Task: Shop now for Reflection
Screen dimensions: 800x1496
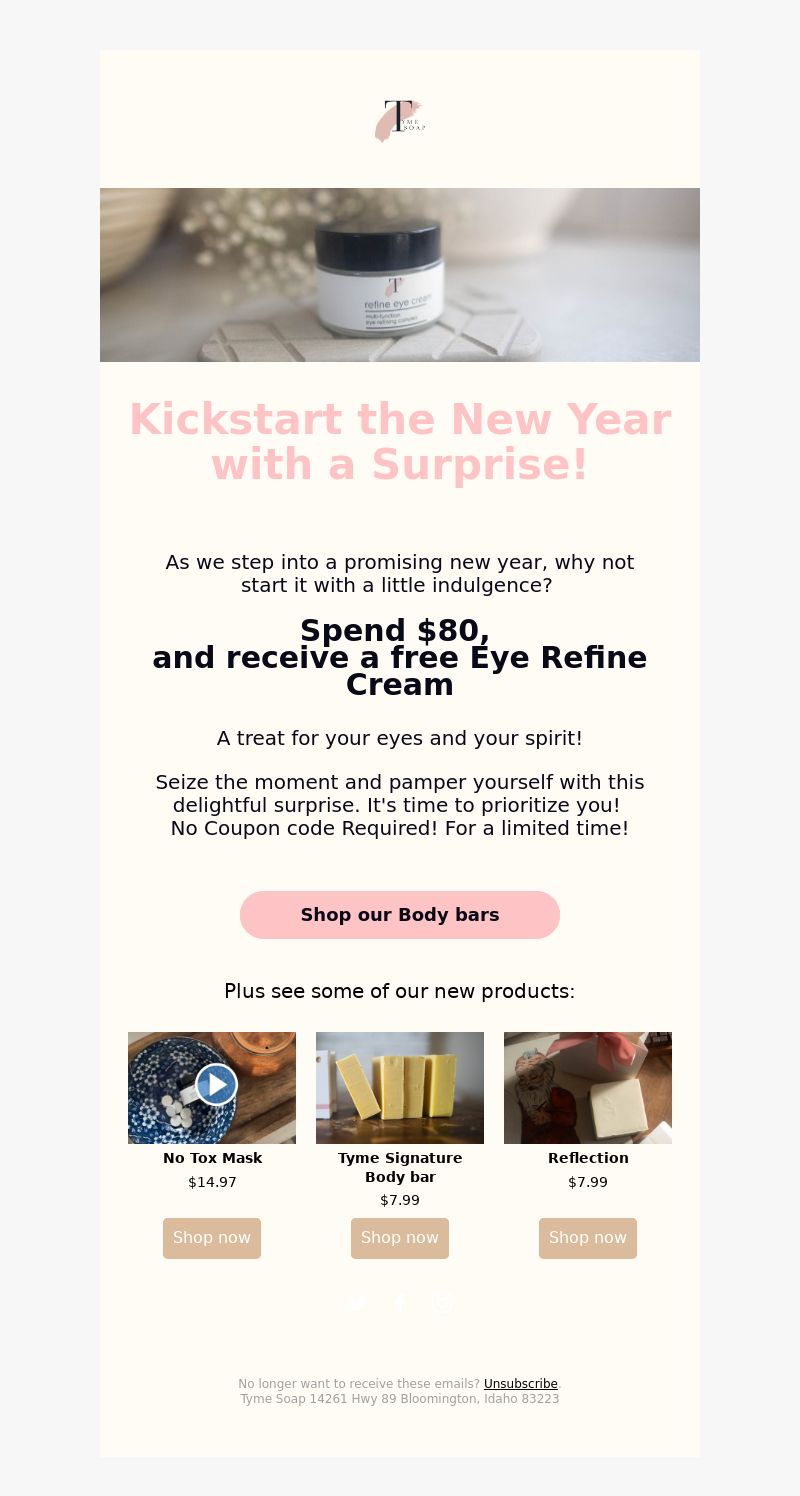Action: tap(588, 1238)
